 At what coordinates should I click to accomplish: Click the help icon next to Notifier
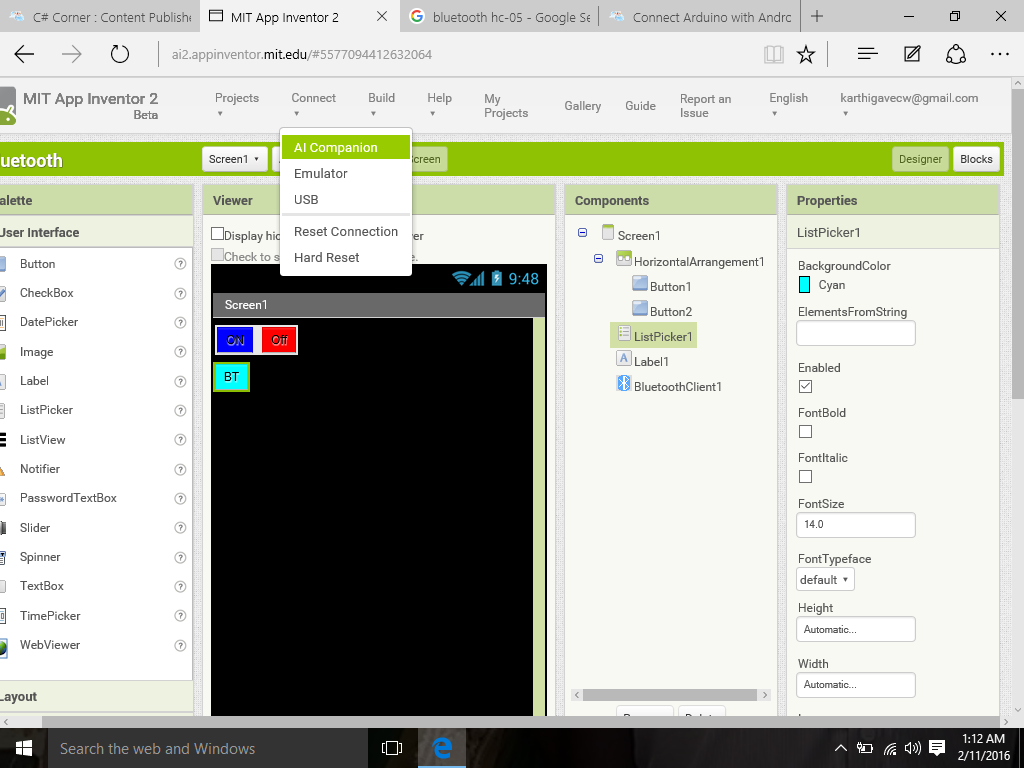click(x=180, y=470)
